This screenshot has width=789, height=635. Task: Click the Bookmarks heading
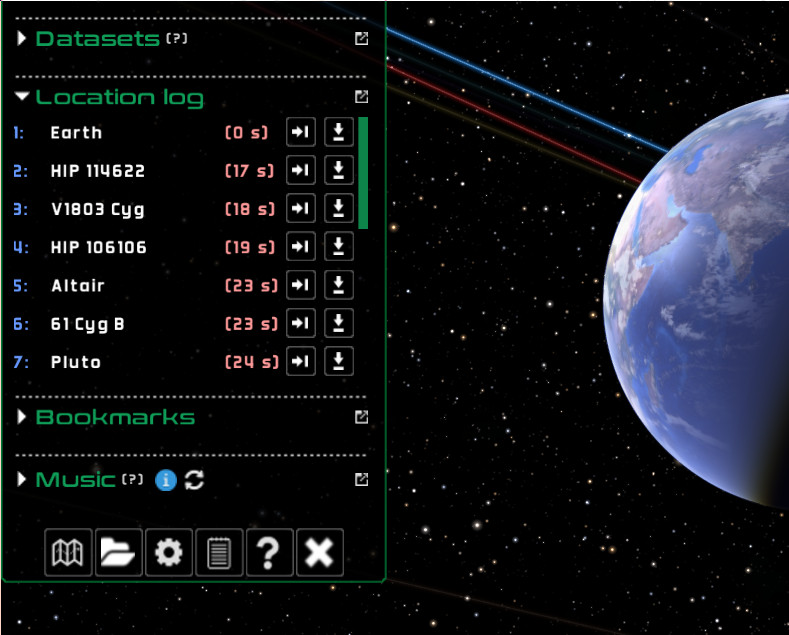(115, 417)
